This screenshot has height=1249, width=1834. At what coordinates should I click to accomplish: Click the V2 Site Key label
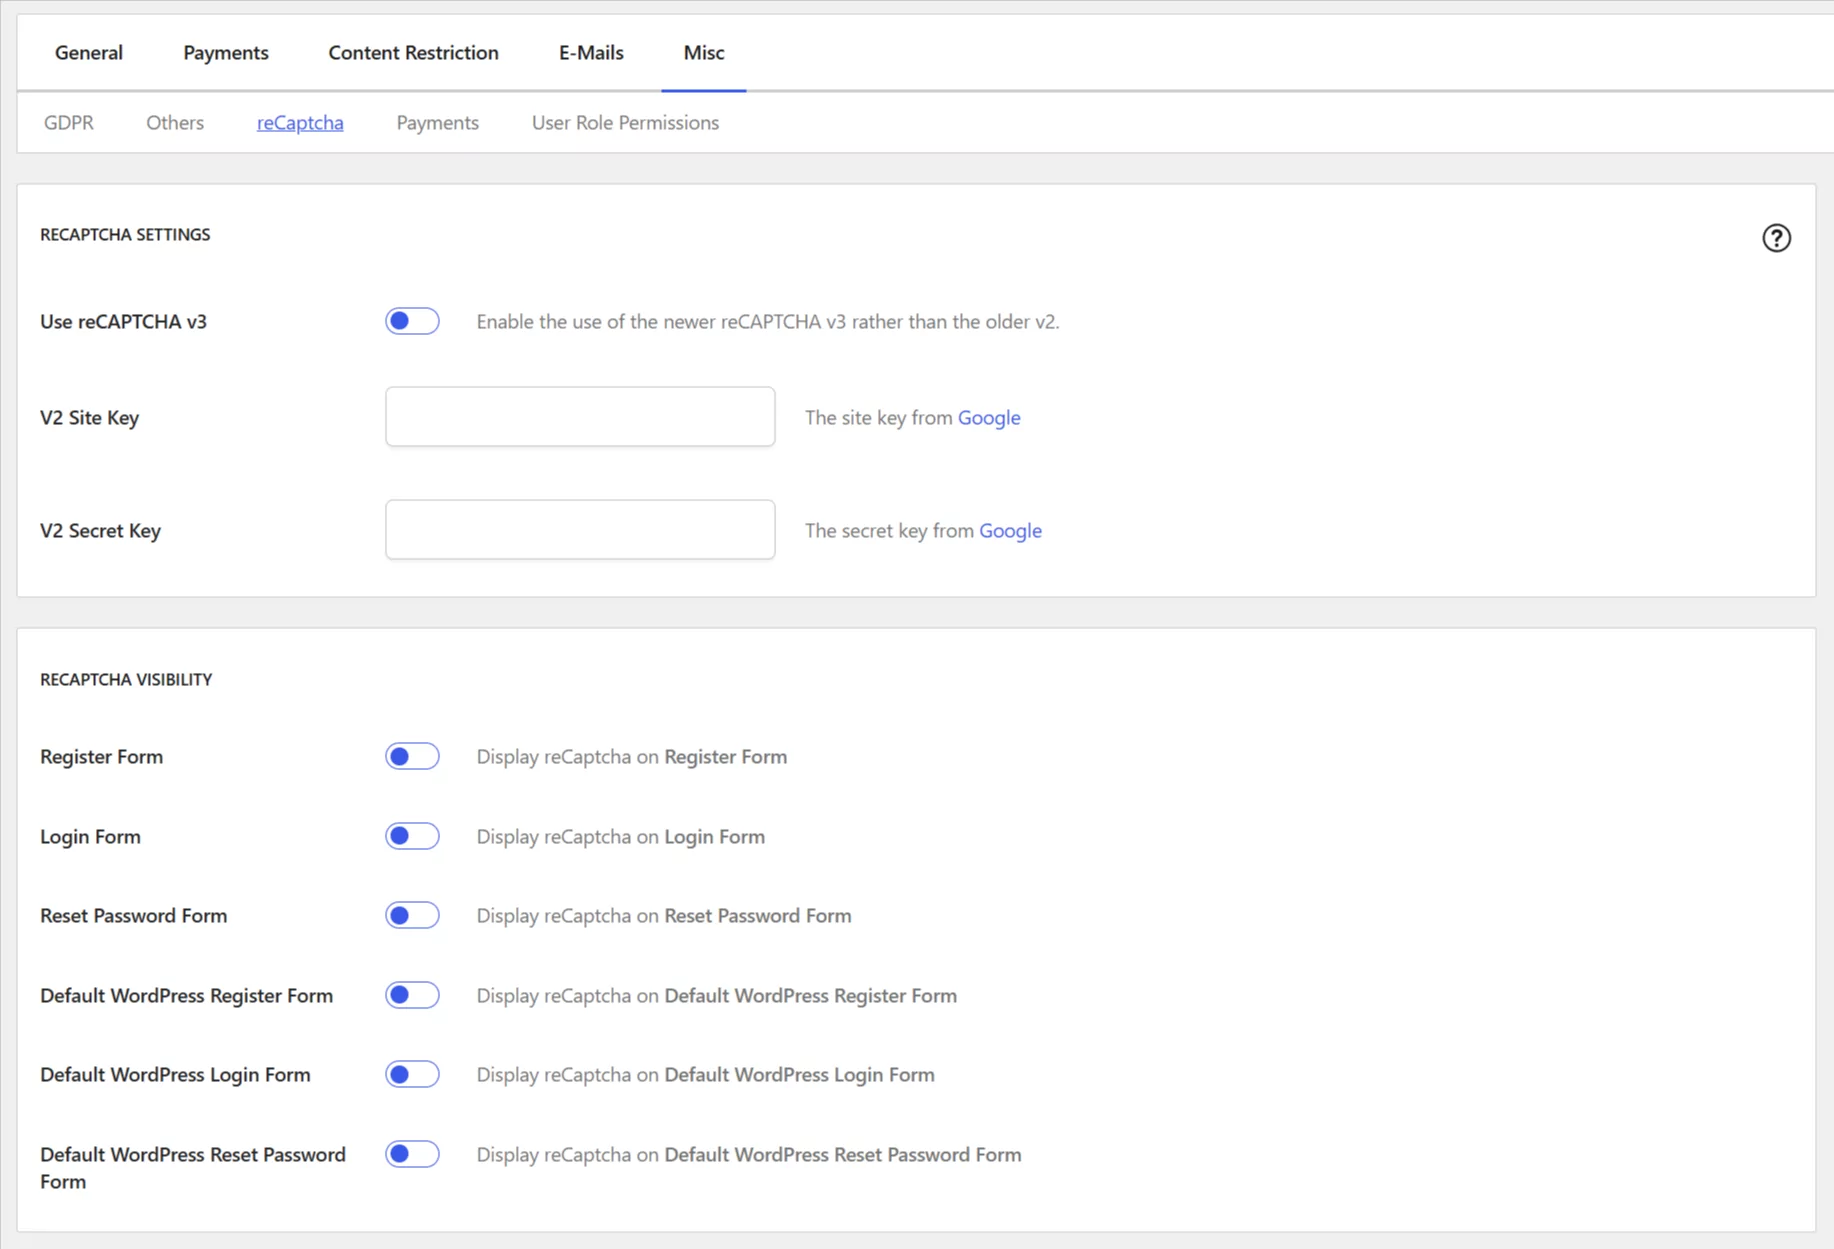pos(89,417)
